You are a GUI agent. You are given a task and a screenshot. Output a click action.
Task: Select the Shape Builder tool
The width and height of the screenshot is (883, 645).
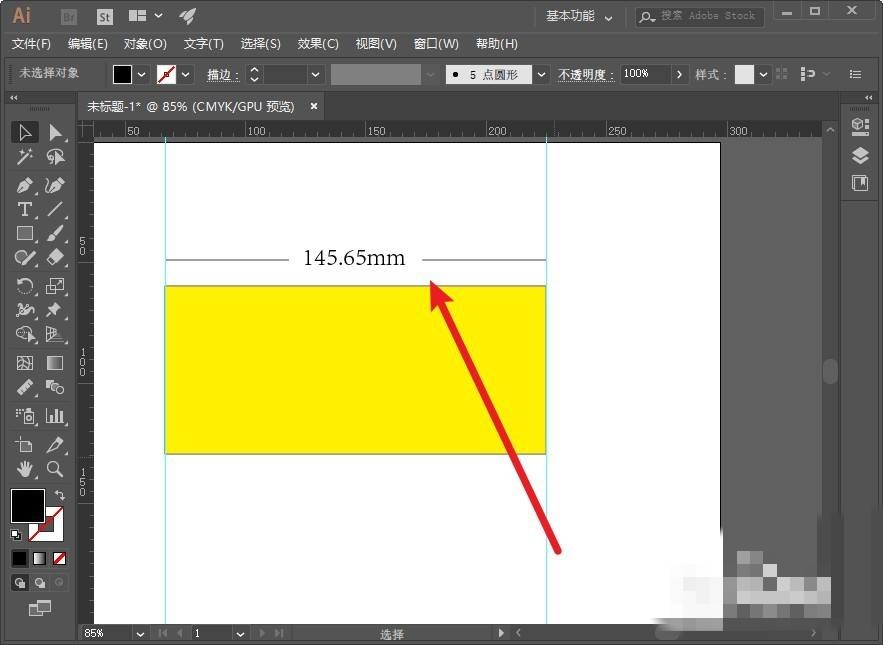(x=25, y=334)
